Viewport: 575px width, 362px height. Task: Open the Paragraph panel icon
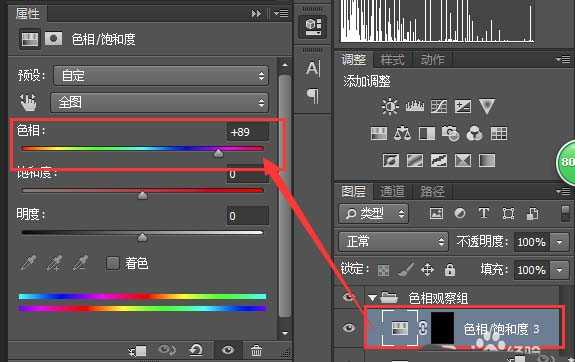point(313,96)
